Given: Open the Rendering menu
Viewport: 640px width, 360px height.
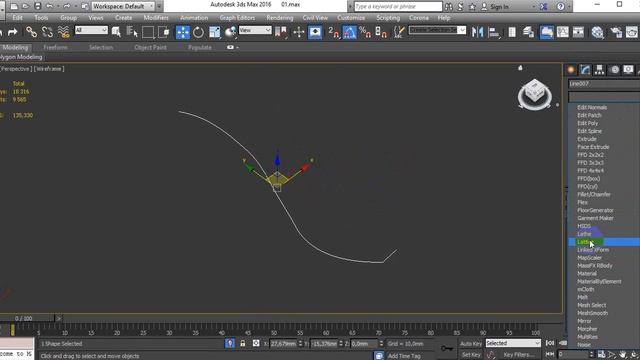Looking at the screenshot, I should pyautogui.click(x=280, y=18).
